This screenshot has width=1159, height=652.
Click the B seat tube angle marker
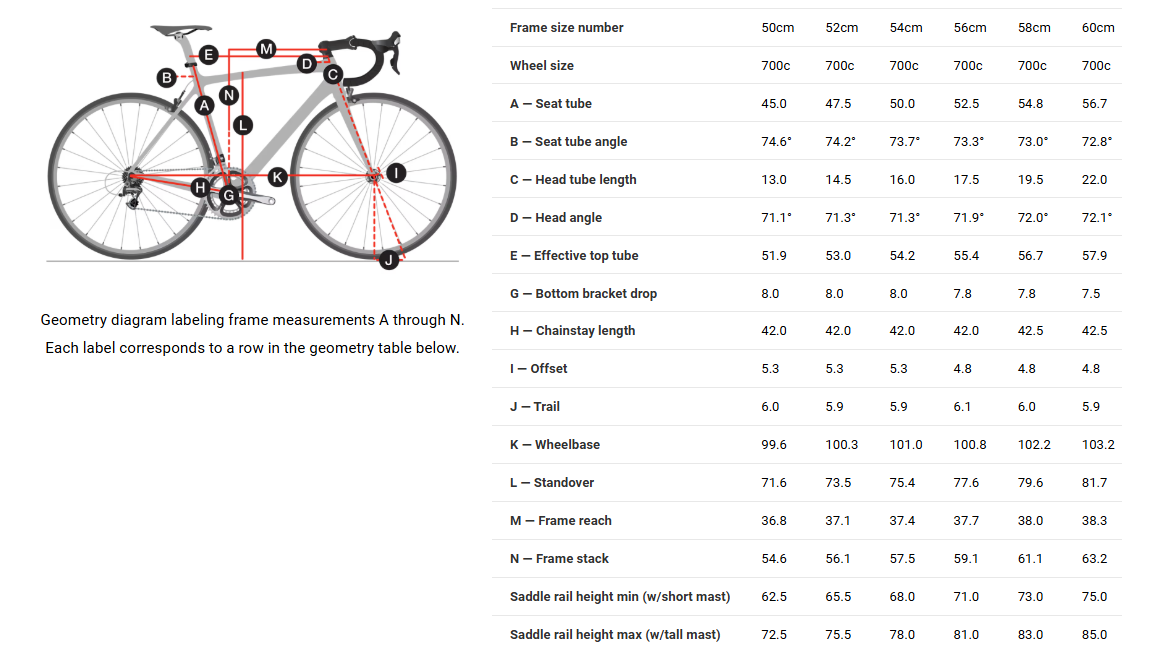pos(167,77)
